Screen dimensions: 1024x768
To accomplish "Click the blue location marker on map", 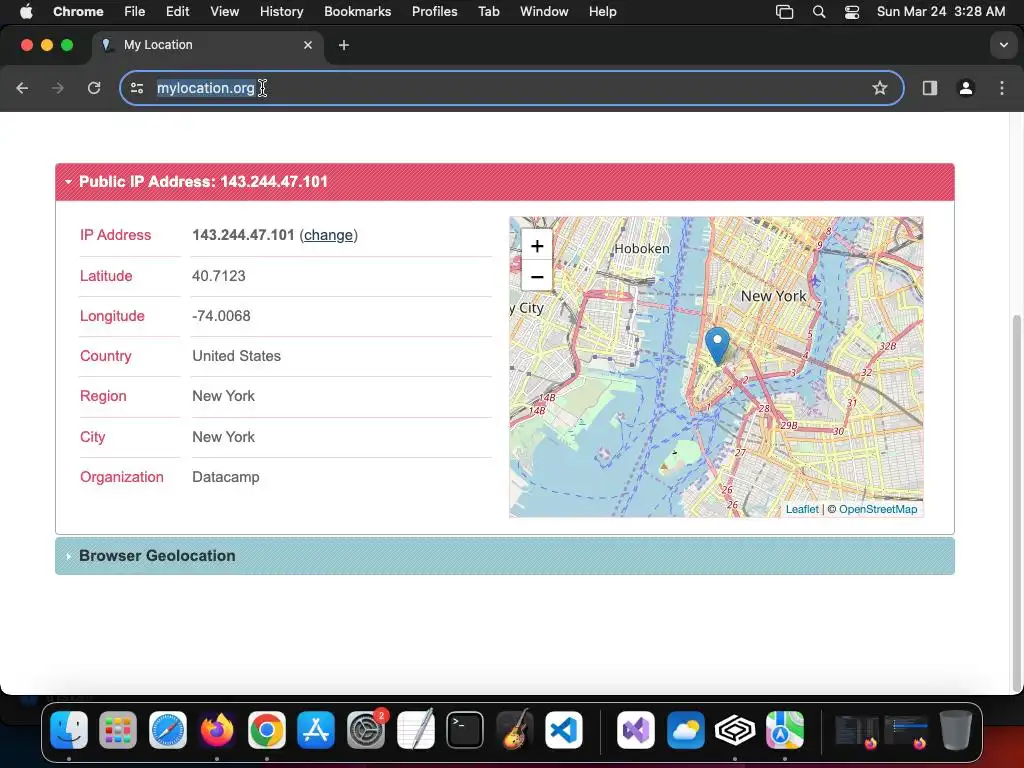I will click(x=717, y=346).
